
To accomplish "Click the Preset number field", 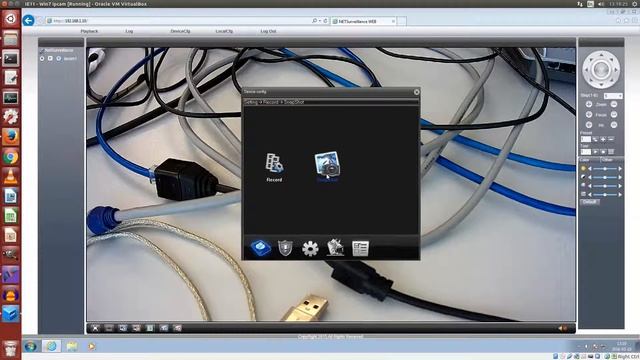I will 585,140.
